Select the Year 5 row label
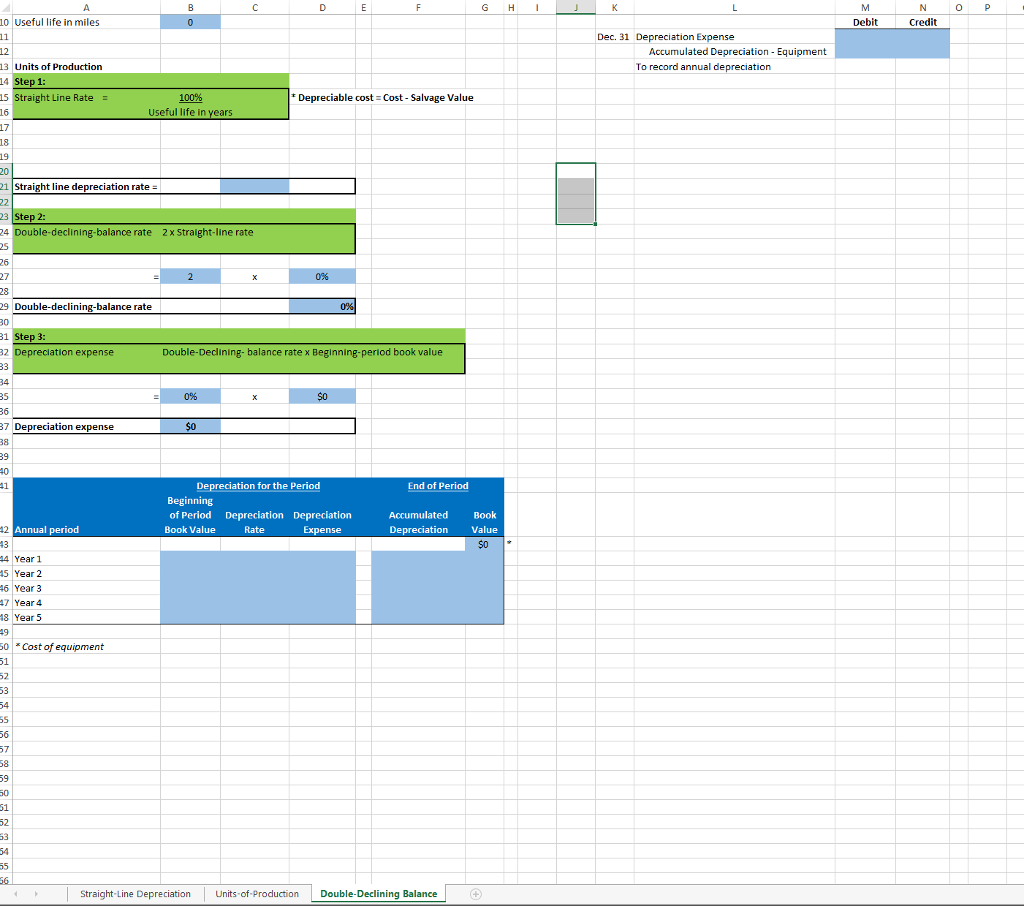The height and width of the screenshot is (906, 1024). point(28,617)
